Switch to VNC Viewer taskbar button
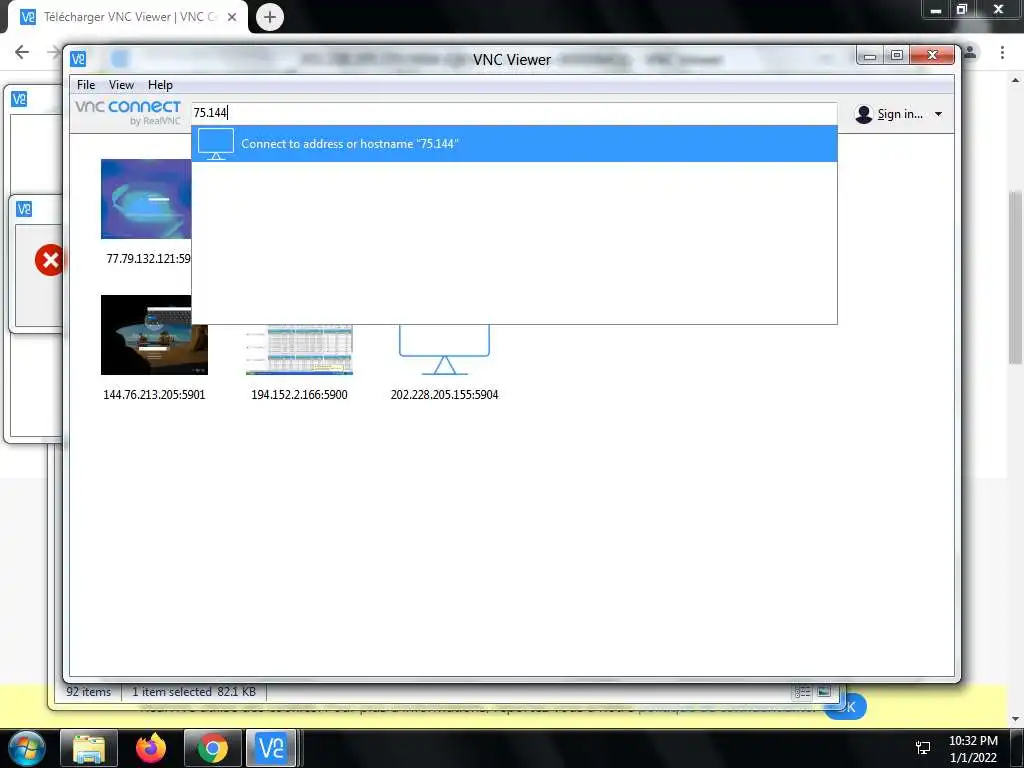Viewport: 1024px width, 768px height. (271, 748)
